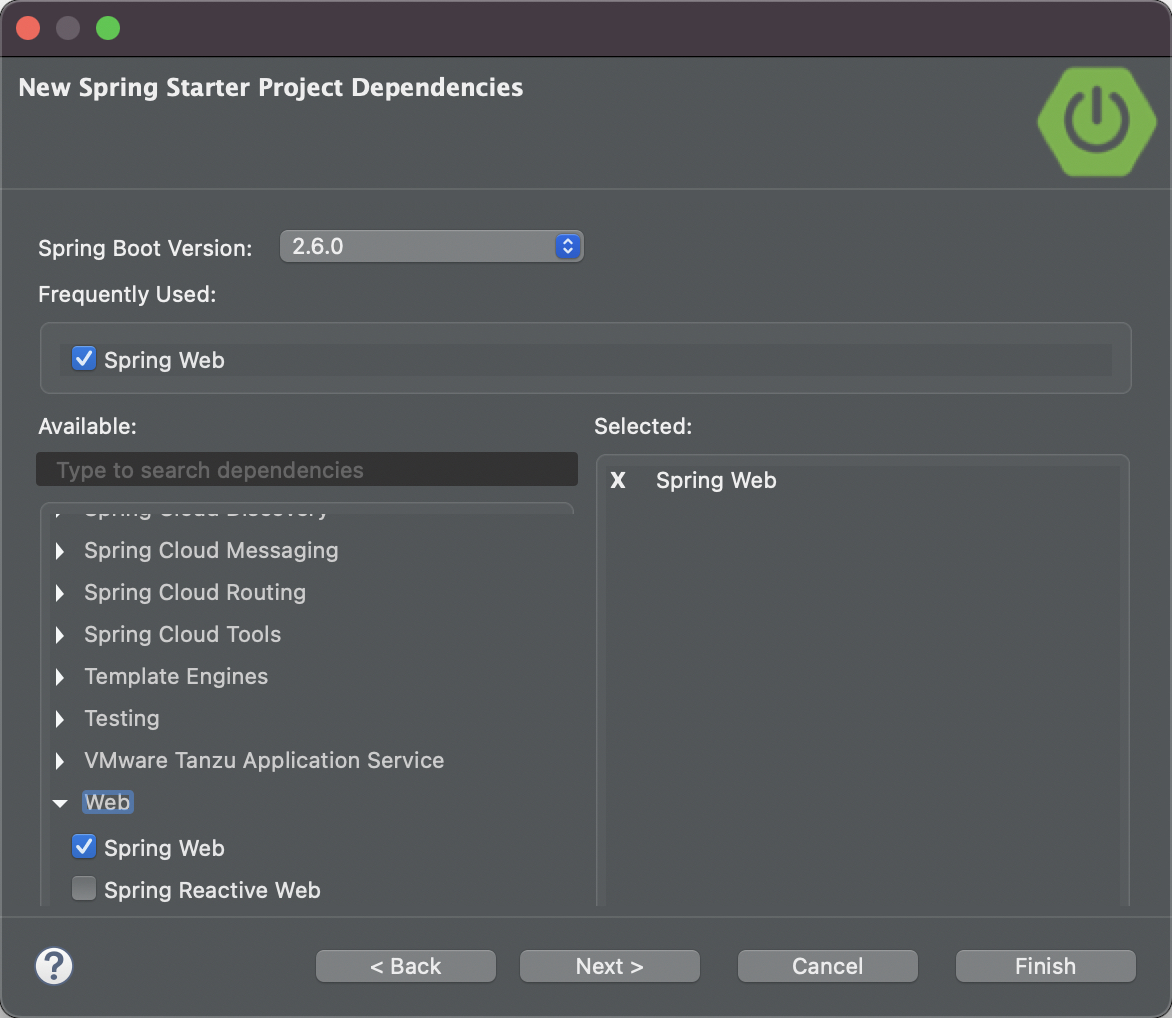Cancel the new project wizard
Image resolution: width=1172 pixels, height=1018 pixels.
pyautogui.click(x=827, y=966)
